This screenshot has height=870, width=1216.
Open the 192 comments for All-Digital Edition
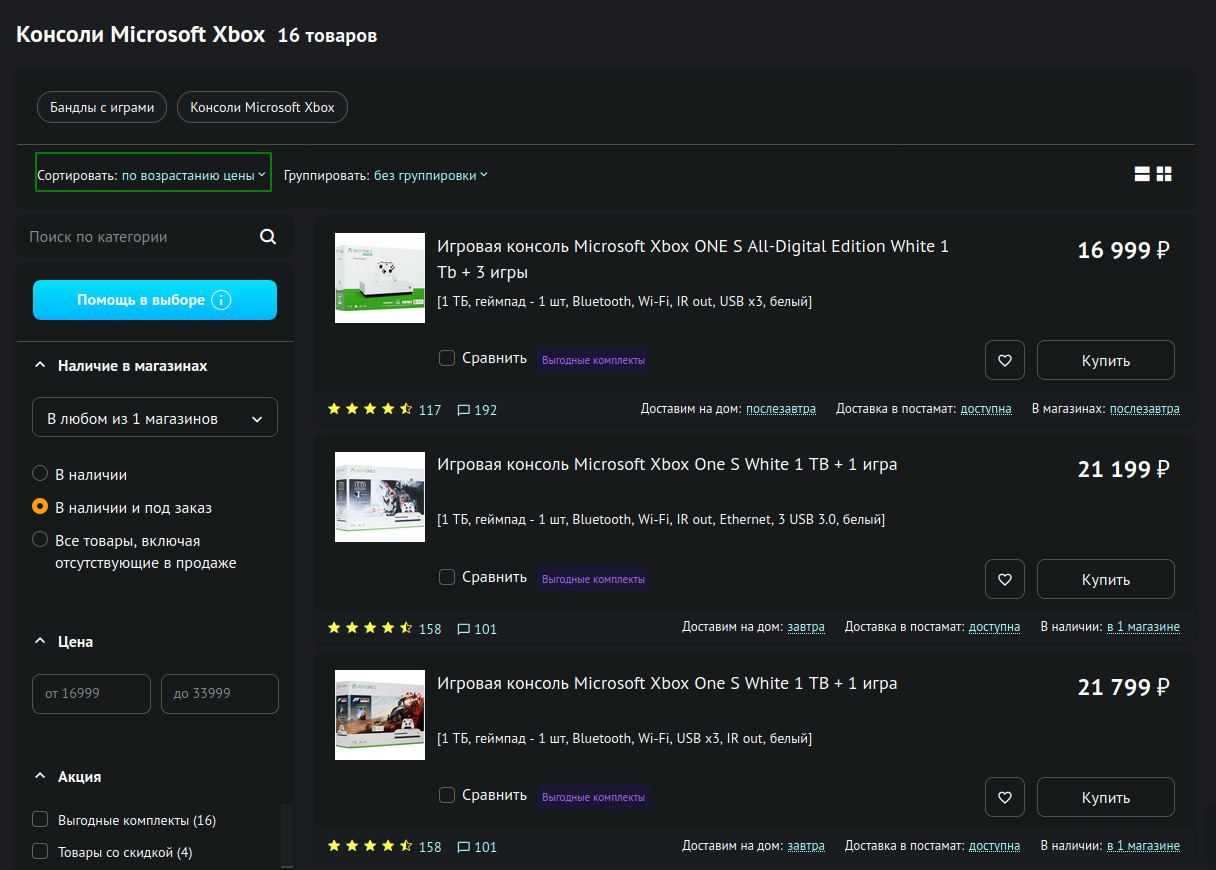point(477,410)
